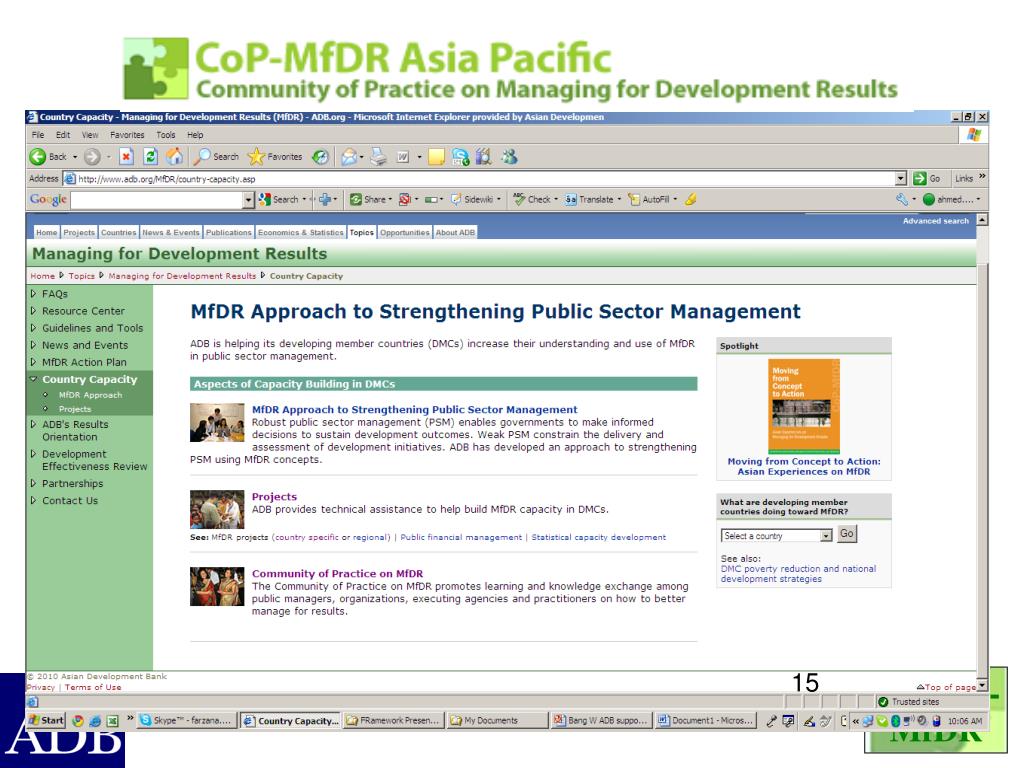Open DMC poverty reduction strategies link
The image size is (1024, 768).
click(798, 574)
